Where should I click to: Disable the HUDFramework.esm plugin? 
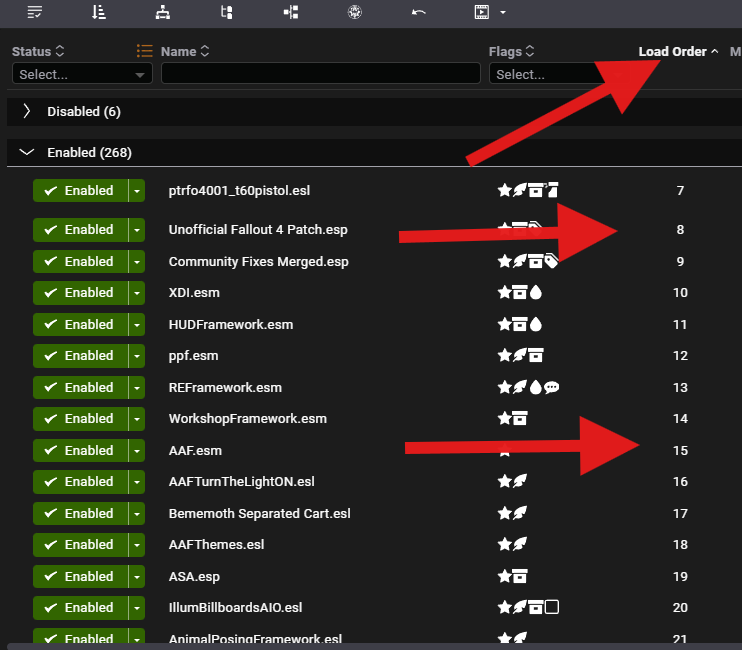[x=80, y=325]
